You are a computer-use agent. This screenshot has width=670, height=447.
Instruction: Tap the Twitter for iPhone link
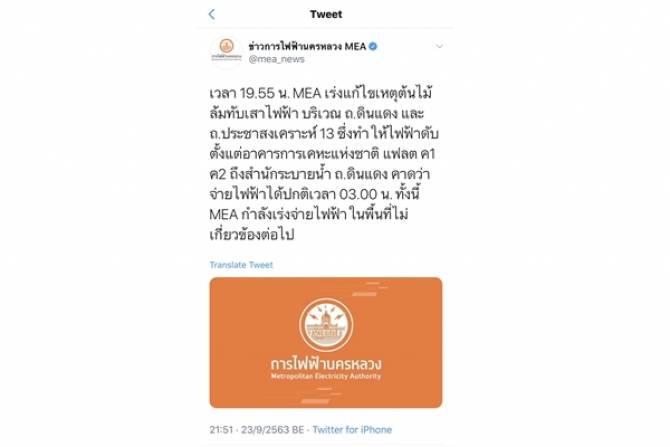pyautogui.click(x=352, y=429)
